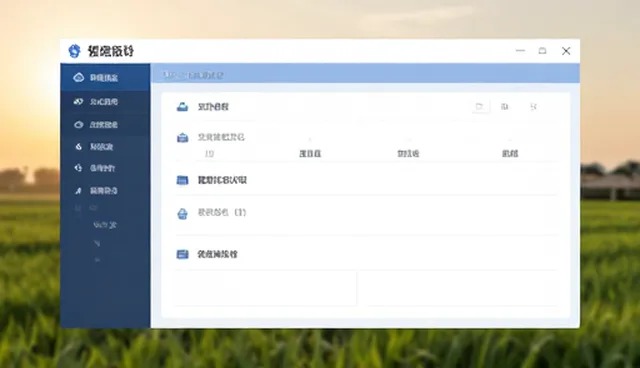The width and height of the screenshot is (640, 368).
Task: Click the blue card icon of the bottom section
Action: tap(182, 254)
